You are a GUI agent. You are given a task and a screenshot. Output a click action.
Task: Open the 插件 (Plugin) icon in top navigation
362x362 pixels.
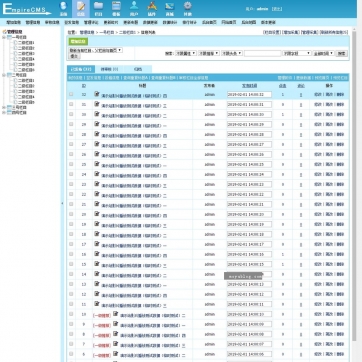tap(152, 9)
